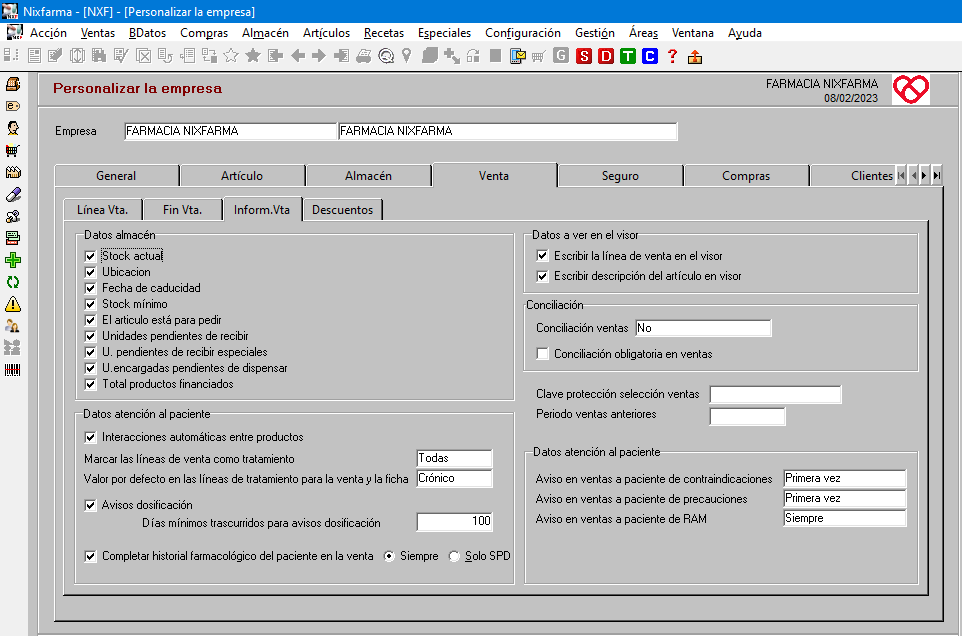Toggle Avisos dosificación checkbox
The height and width of the screenshot is (636, 962).
pos(91,505)
